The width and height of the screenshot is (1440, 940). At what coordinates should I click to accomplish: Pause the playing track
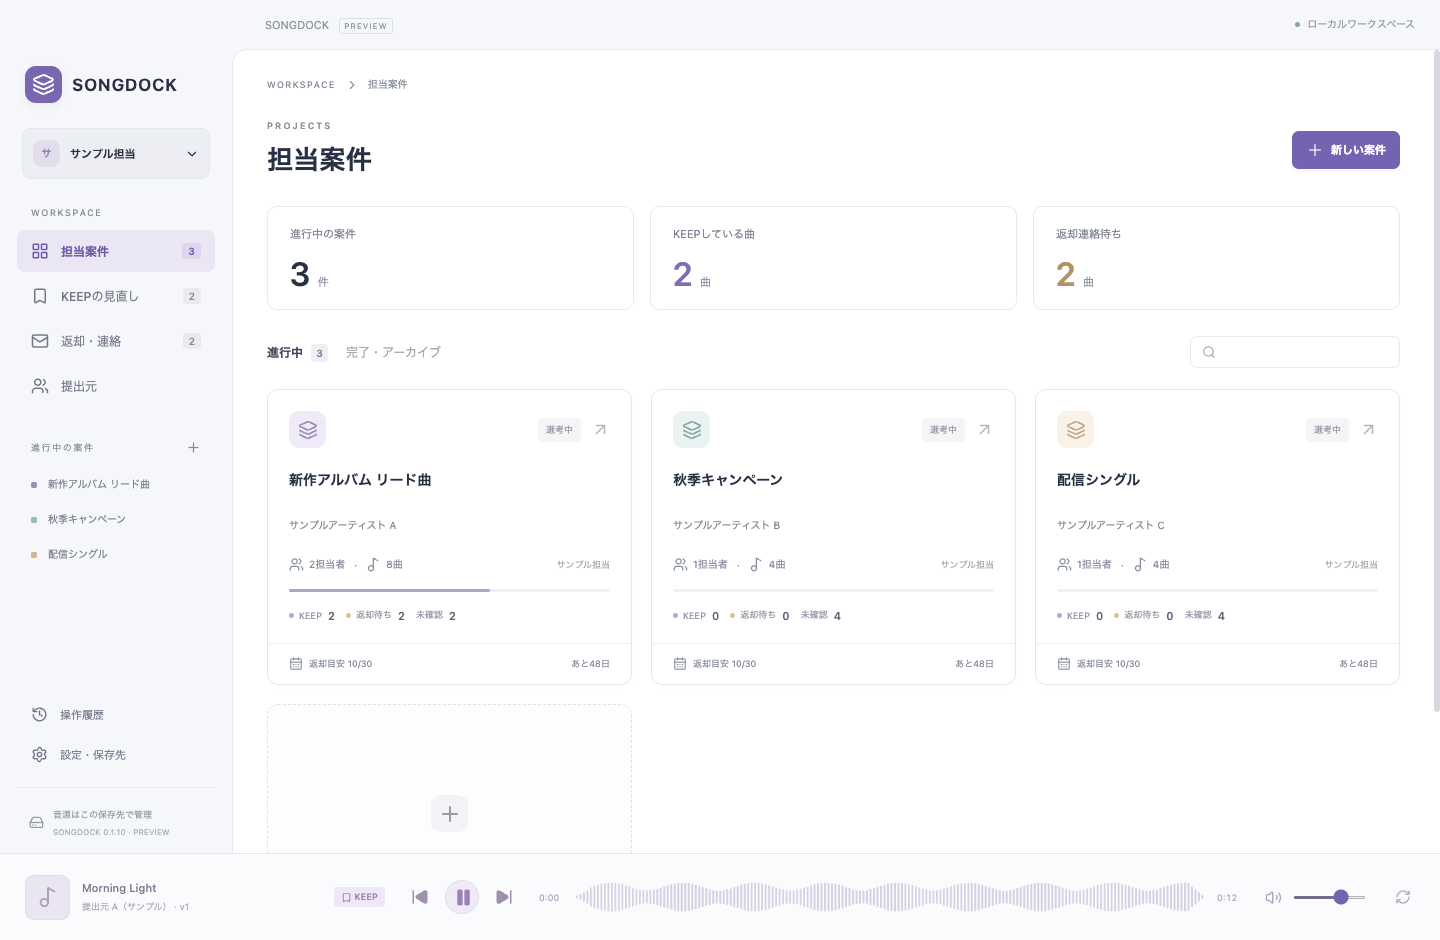click(462, 897)
